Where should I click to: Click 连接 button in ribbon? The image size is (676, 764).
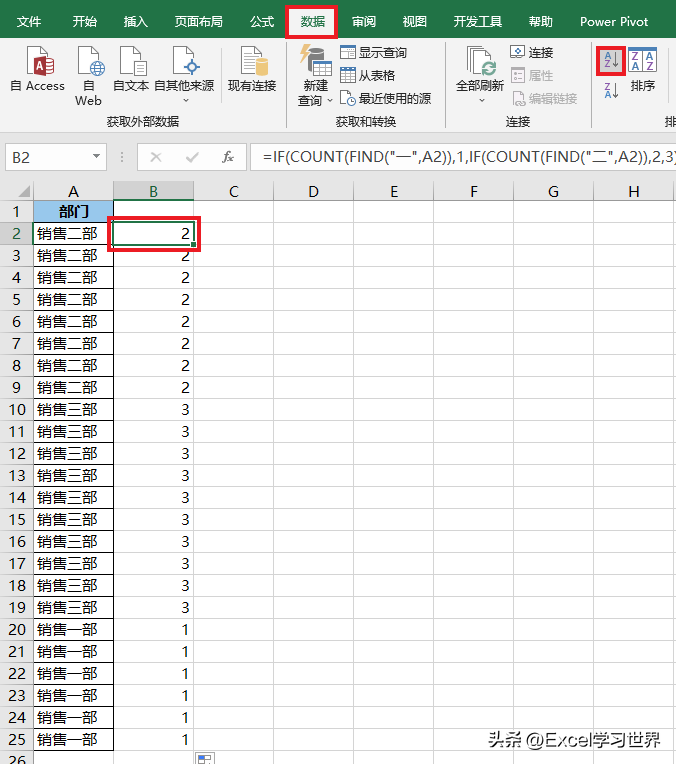531,53
